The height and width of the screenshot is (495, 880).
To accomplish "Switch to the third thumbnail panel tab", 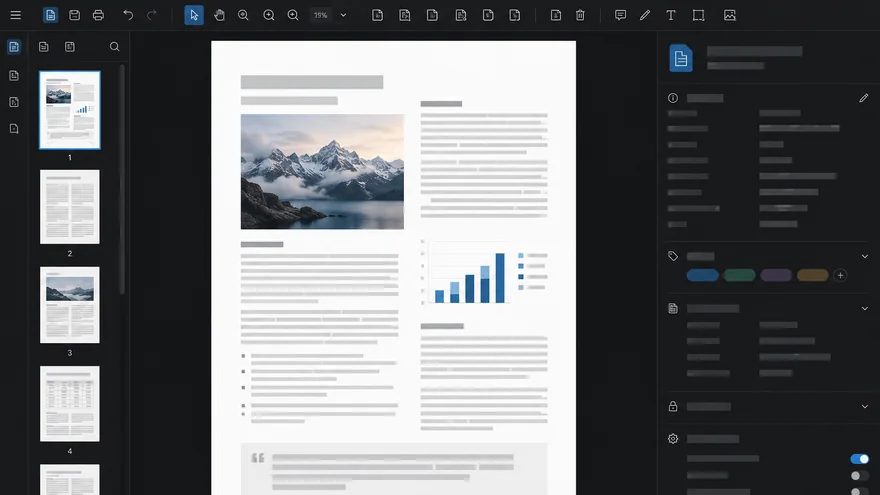I will (x=70, y=47).
